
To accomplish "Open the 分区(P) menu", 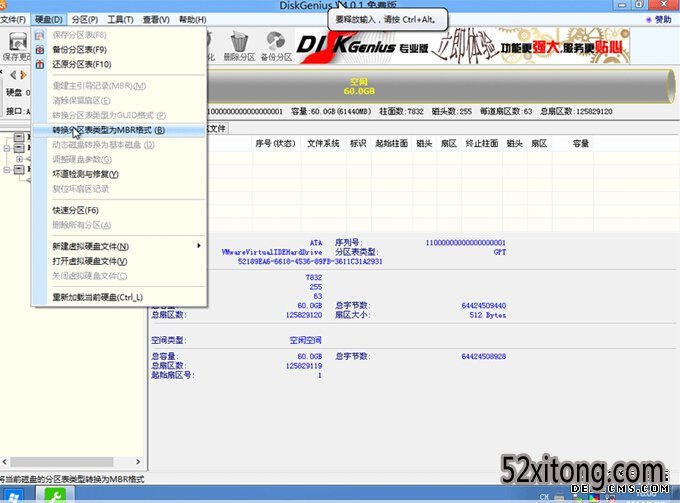I will [x=85, y=20].
